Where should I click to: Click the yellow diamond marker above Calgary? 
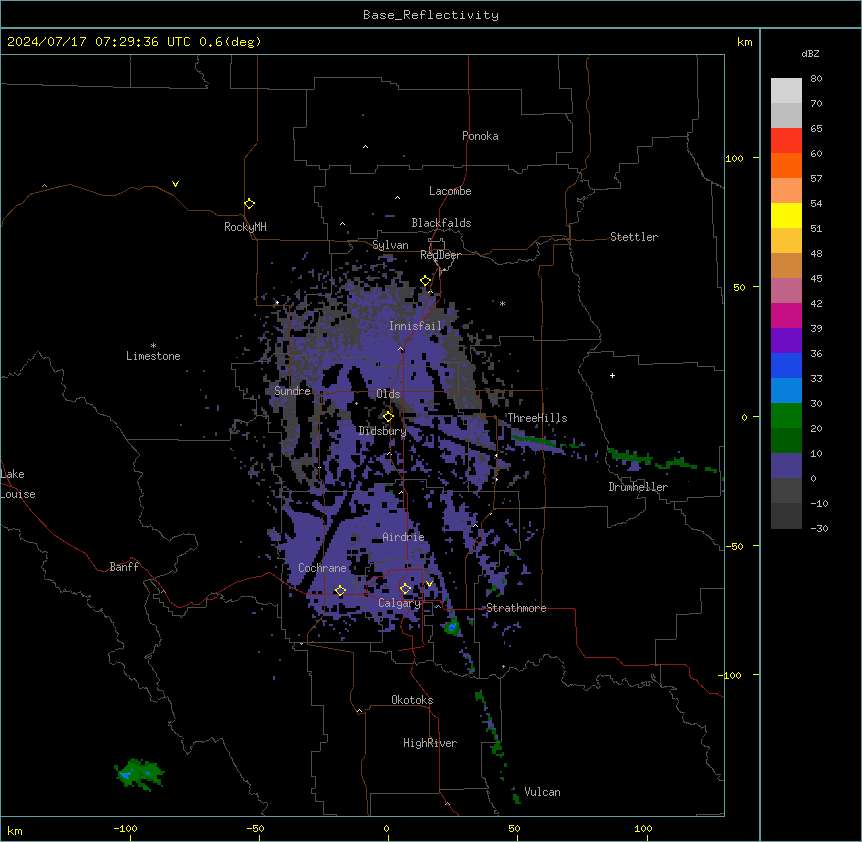coord(405,589)
